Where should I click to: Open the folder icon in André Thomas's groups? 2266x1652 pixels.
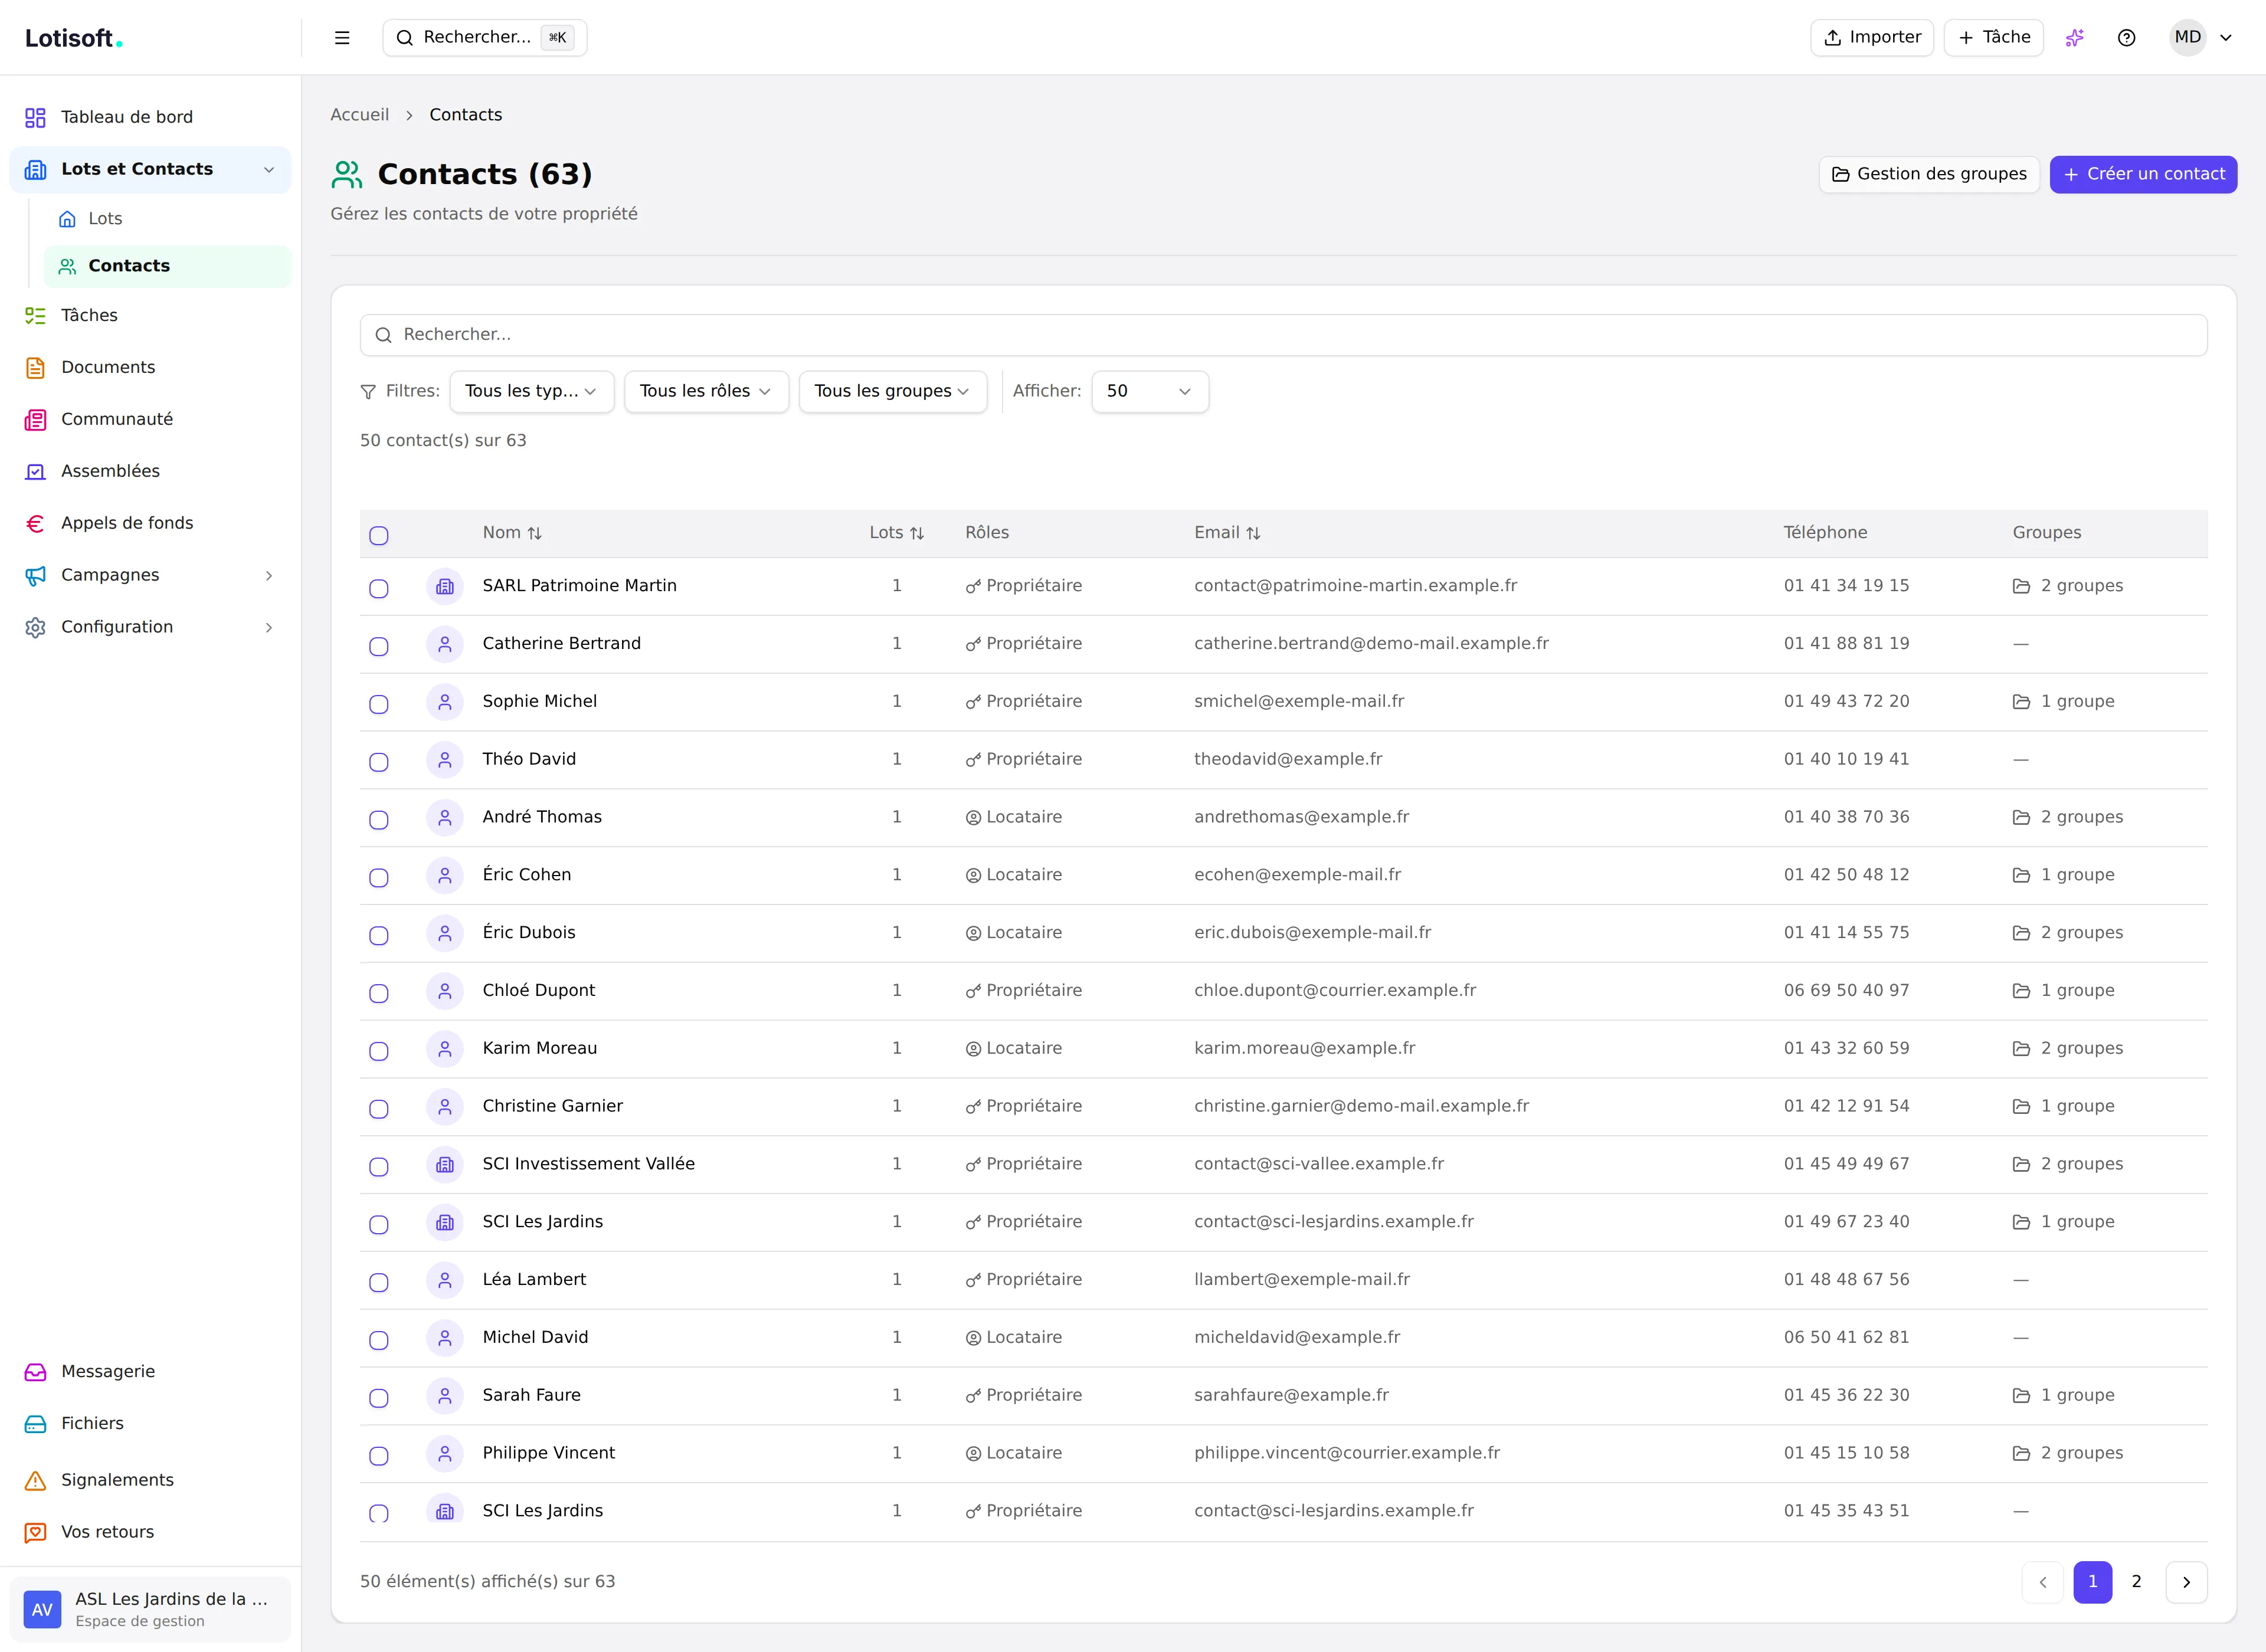pos(2021,817)
